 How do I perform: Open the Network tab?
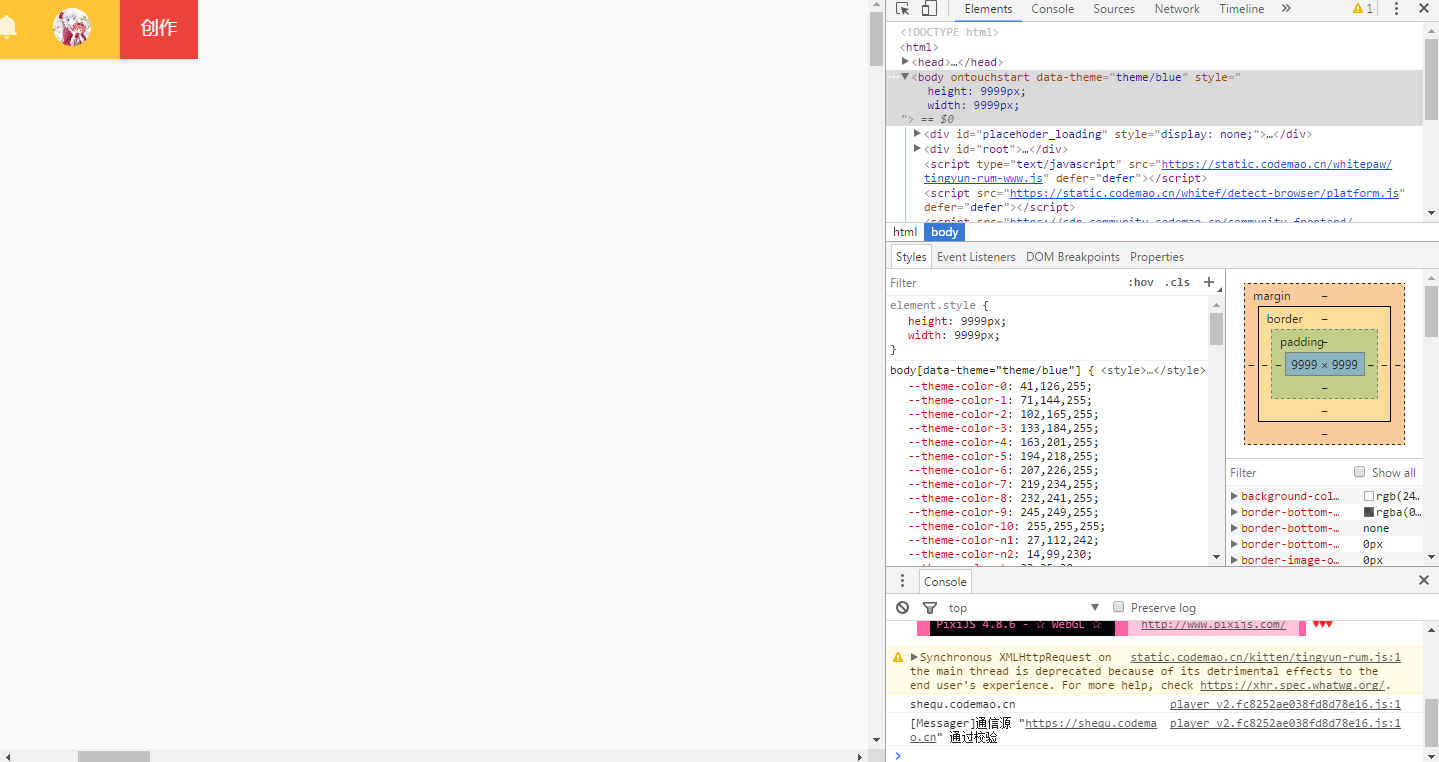click(x=1177, y=9)
